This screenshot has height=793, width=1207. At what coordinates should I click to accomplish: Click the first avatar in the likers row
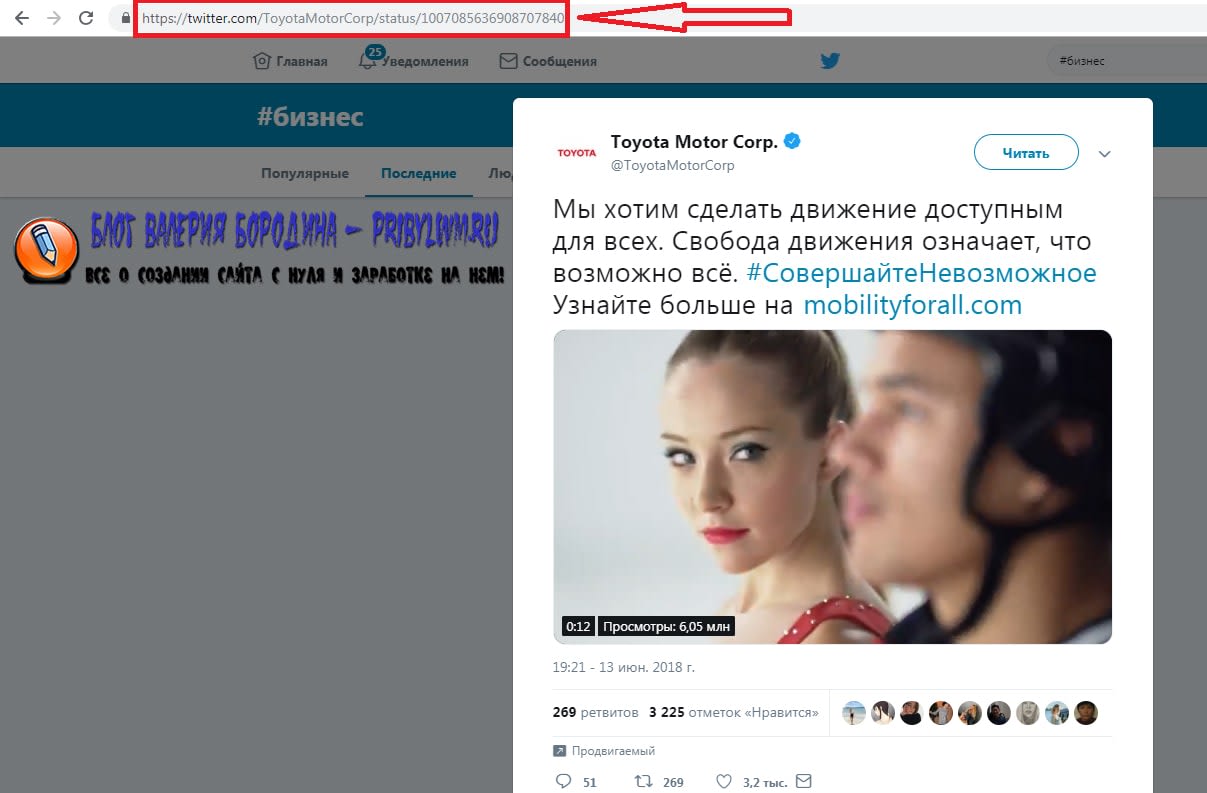pyautogui.click(x=854, y=713)
